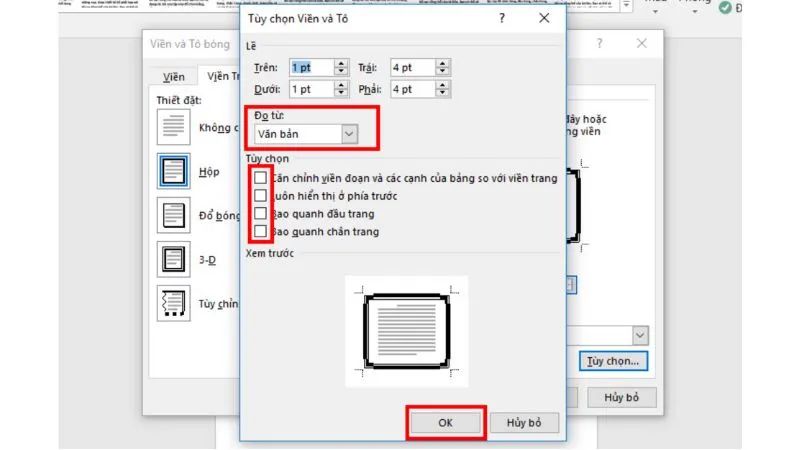Click the Dưới margin input field
800x450 pixels.
coord(312,89)
